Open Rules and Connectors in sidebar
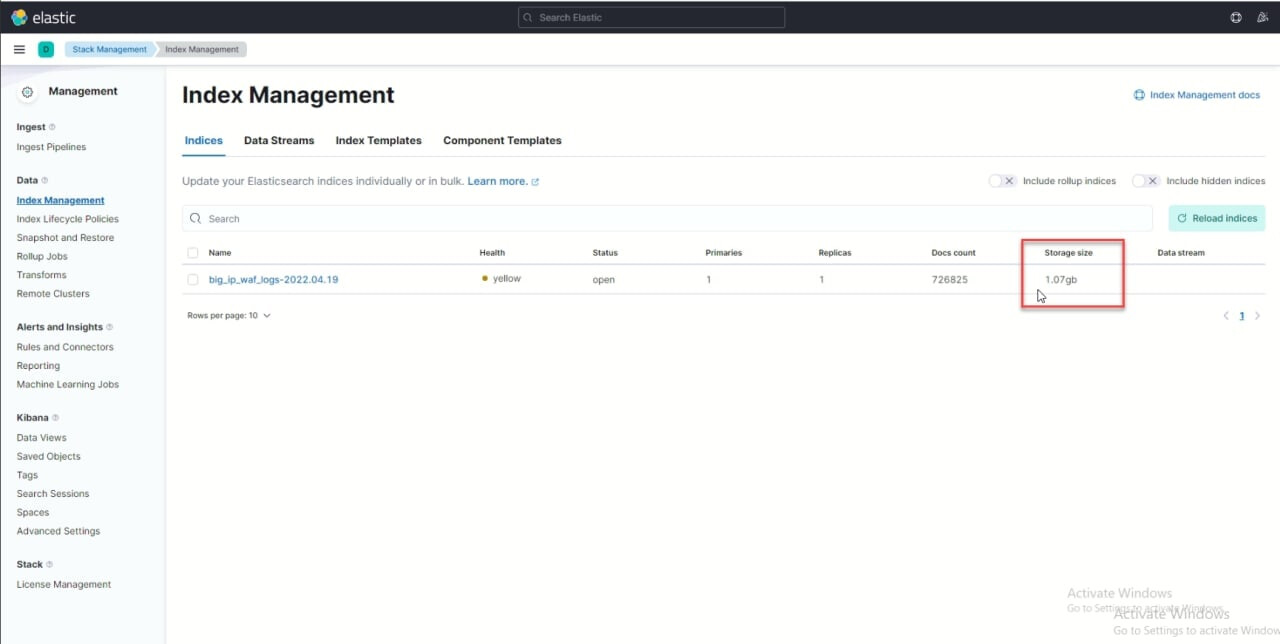The width and height of the screenshot is (1280, 644). [65, 347]
